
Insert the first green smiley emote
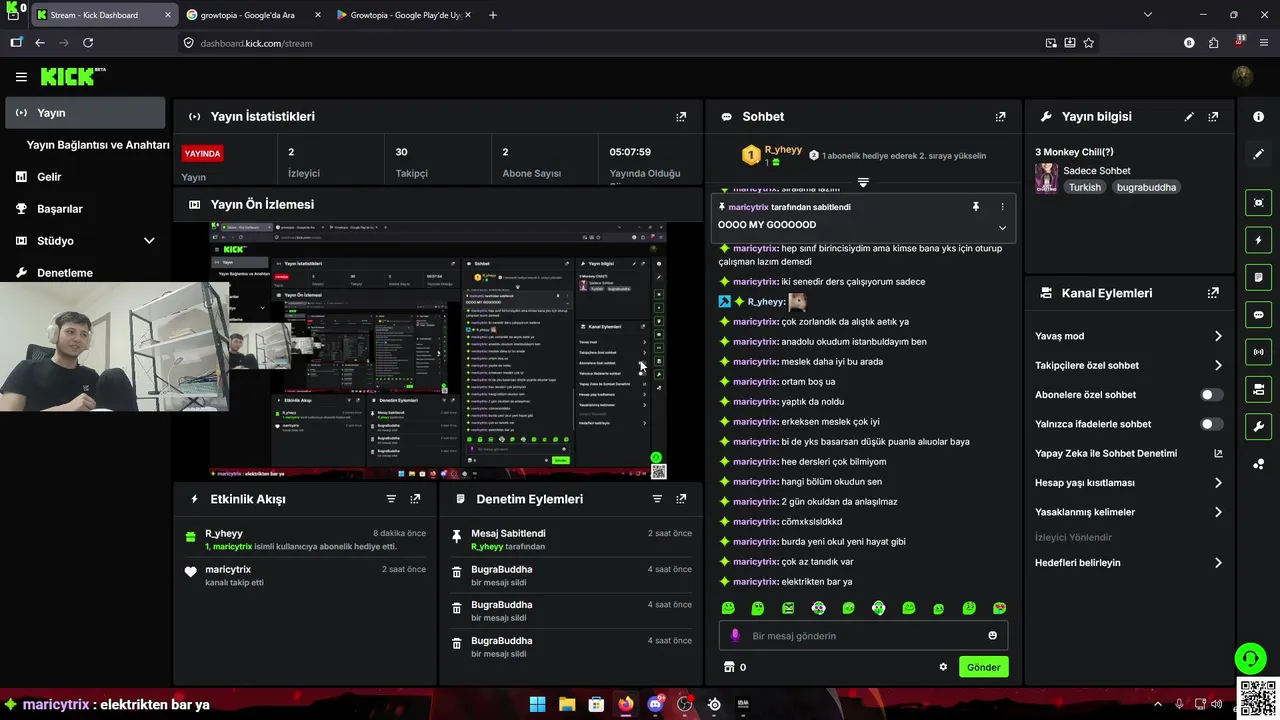[728, 608]
